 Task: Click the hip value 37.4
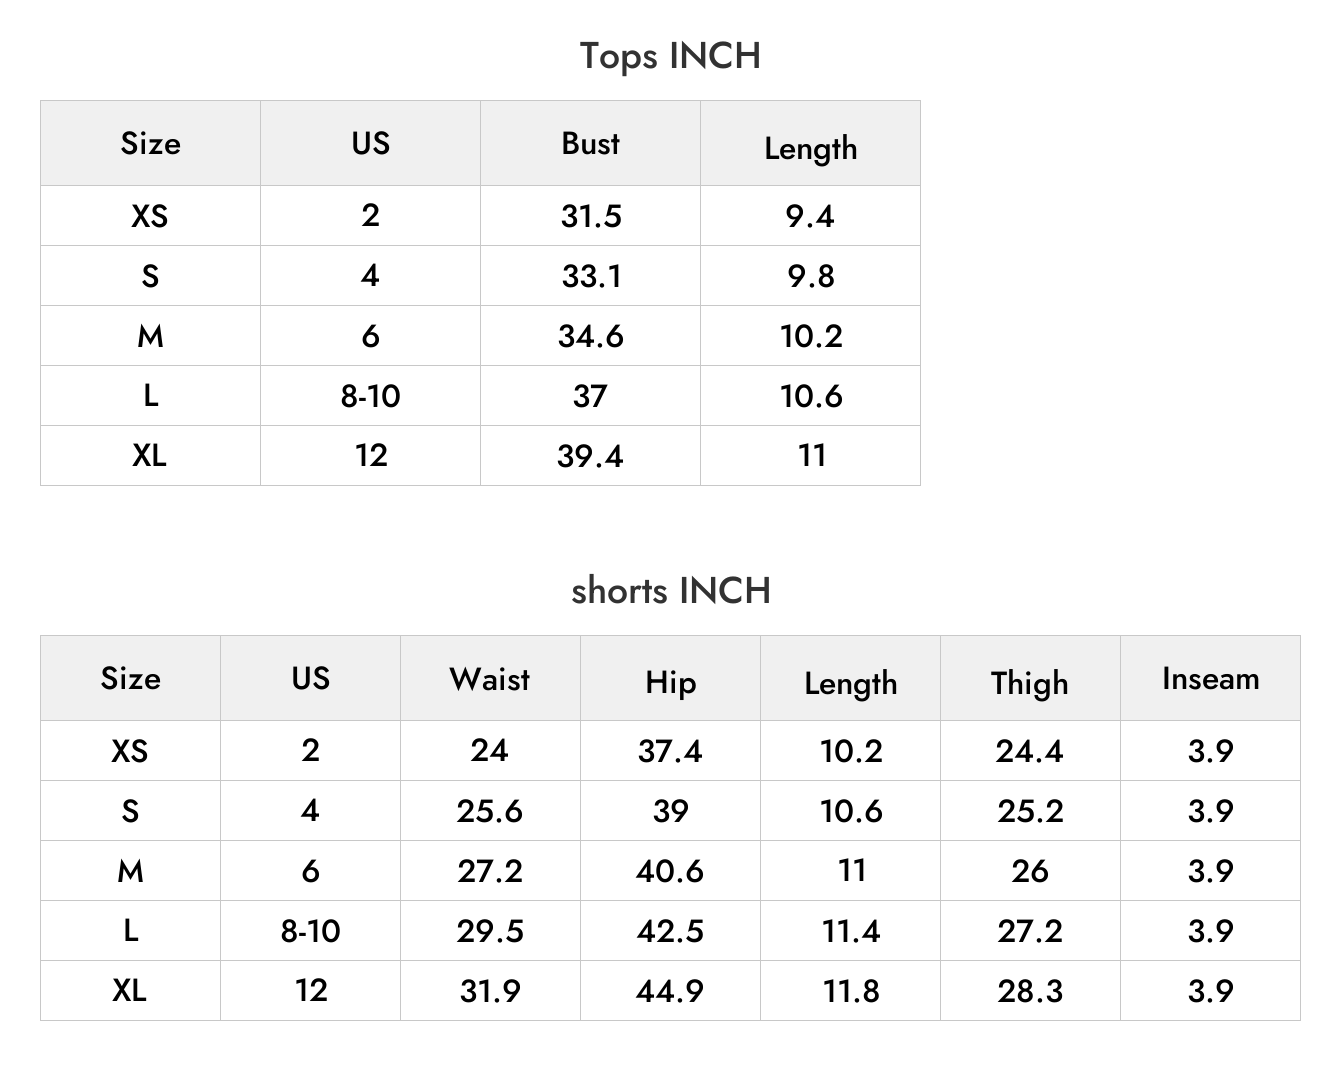[x=670, y=750]
